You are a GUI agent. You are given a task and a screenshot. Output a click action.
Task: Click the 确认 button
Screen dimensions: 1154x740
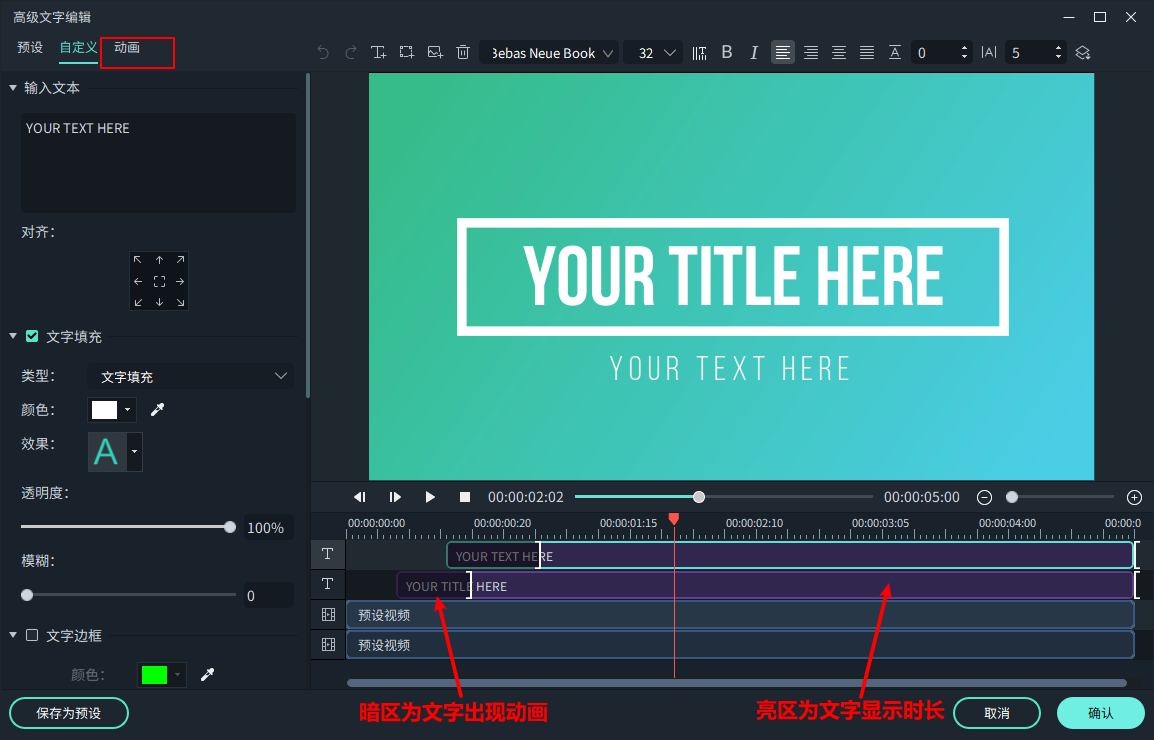1100,713
